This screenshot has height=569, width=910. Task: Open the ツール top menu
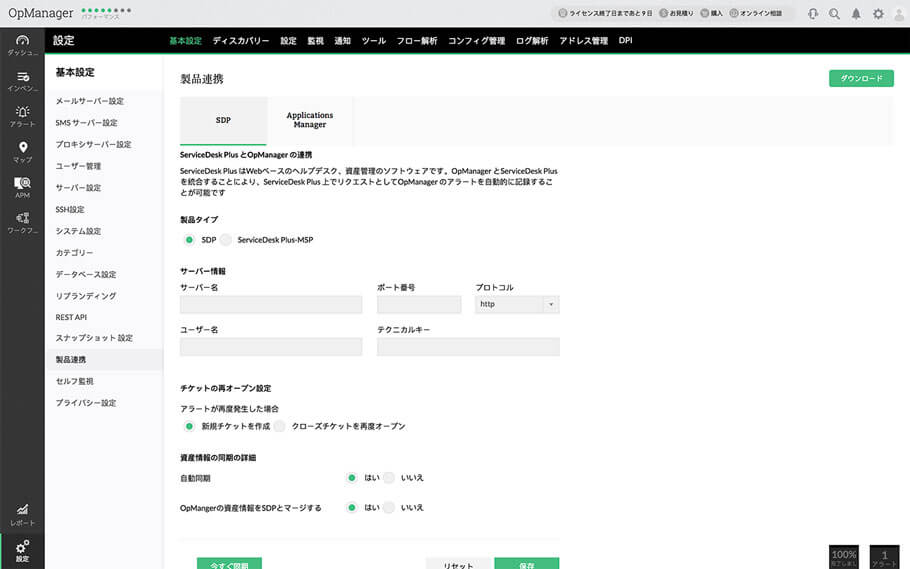click(x=374, y=41)
